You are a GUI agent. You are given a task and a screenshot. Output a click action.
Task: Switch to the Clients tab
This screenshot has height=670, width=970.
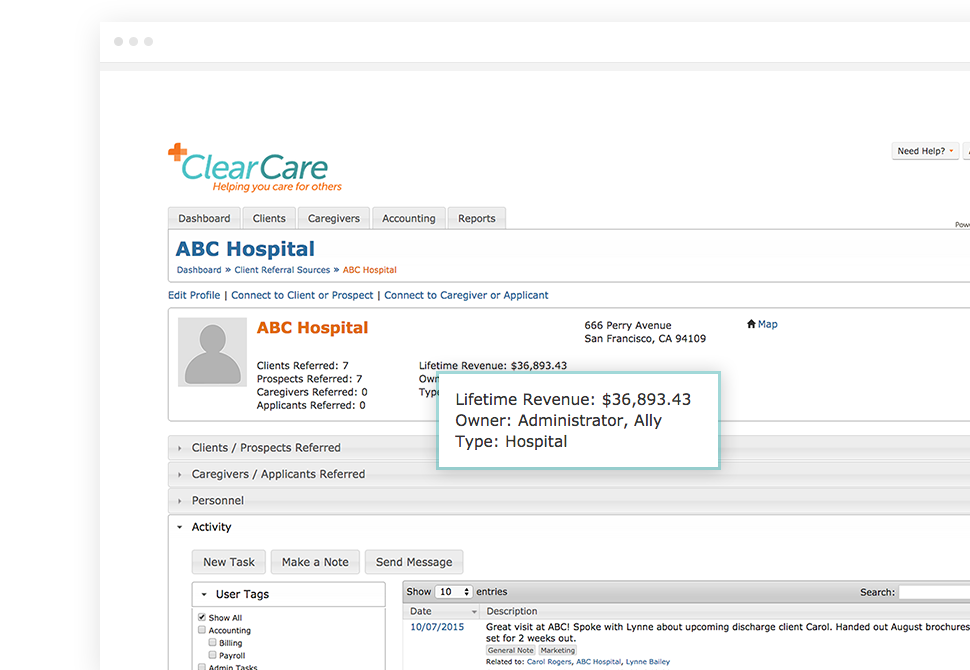coord(269,218)
